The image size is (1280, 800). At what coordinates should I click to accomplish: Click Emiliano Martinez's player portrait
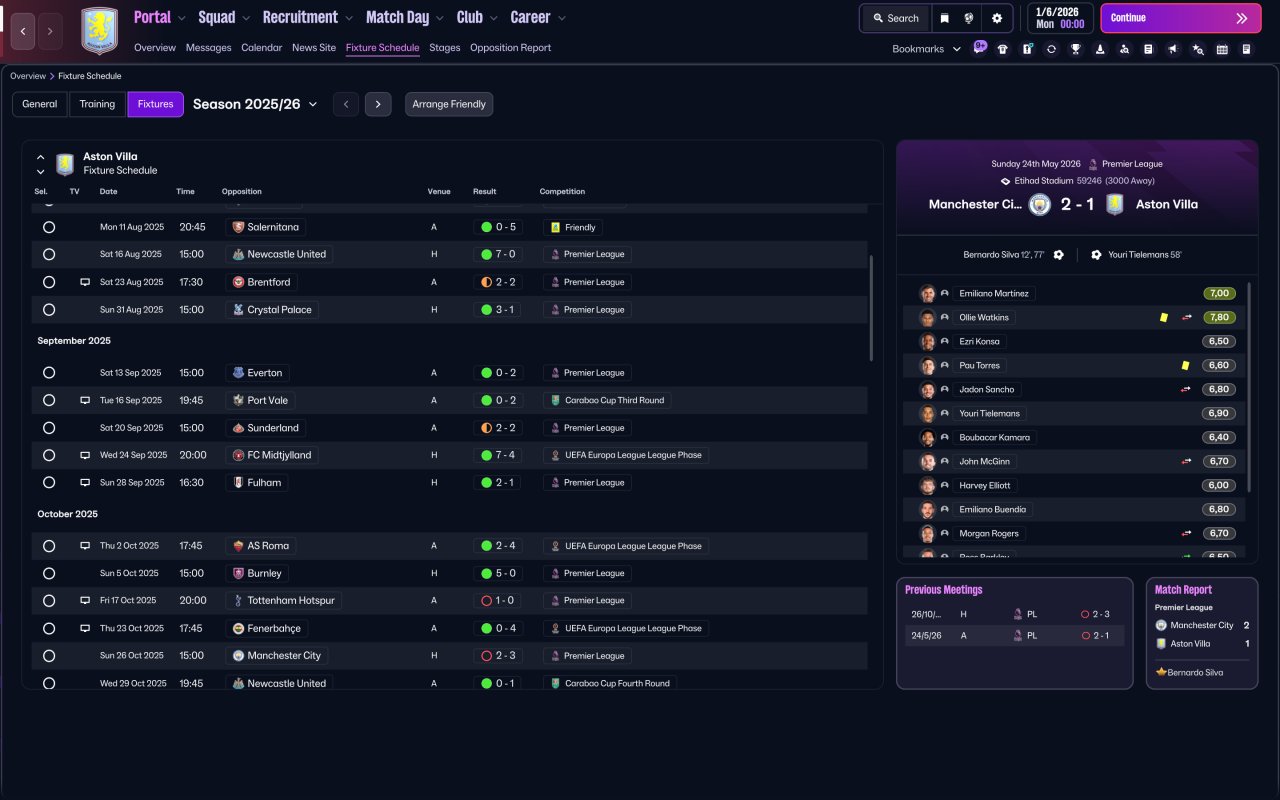(x=927, y=294)
